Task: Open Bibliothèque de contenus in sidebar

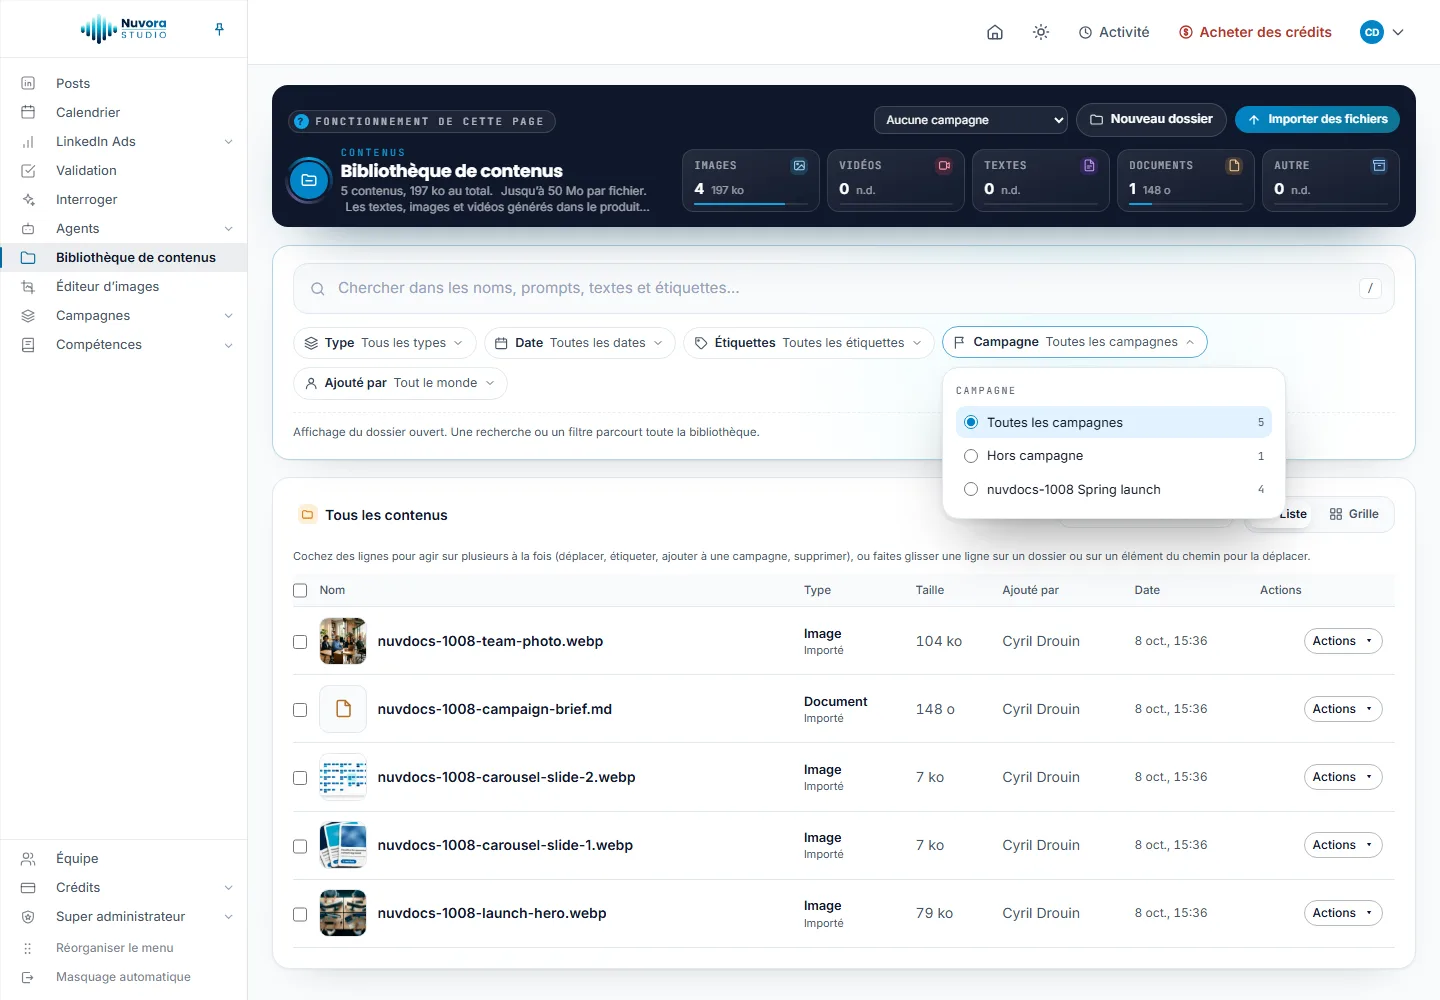Action: [124, 257]
